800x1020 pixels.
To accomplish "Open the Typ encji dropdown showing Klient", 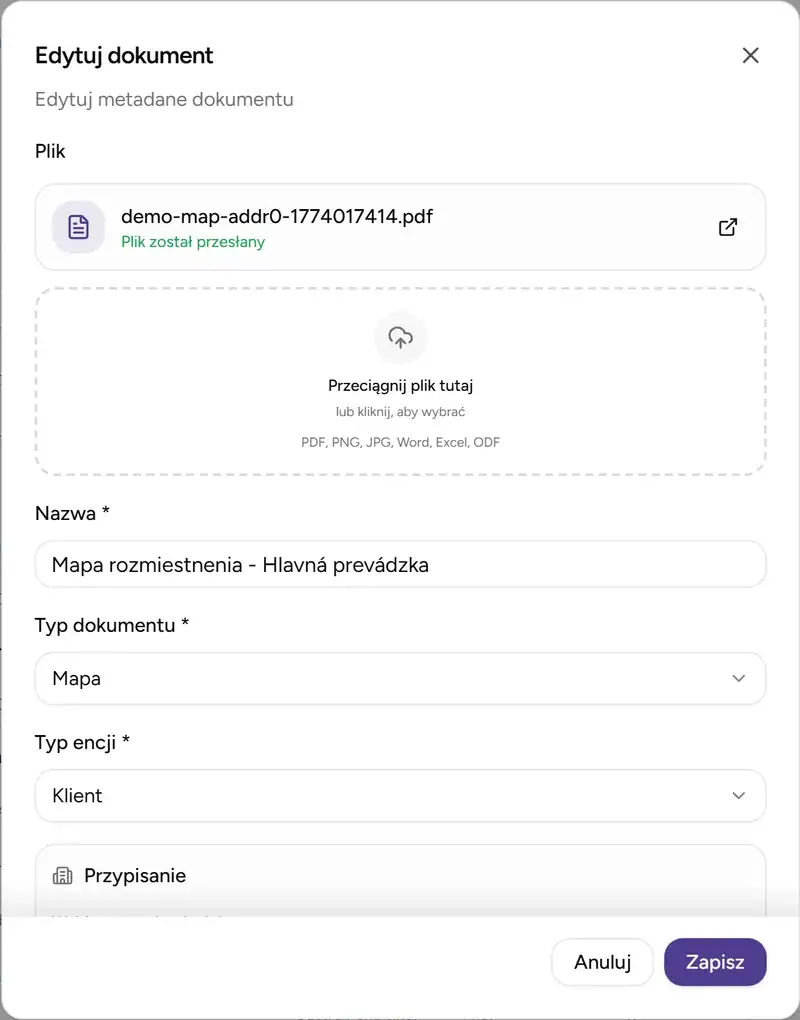I will 400,796.
